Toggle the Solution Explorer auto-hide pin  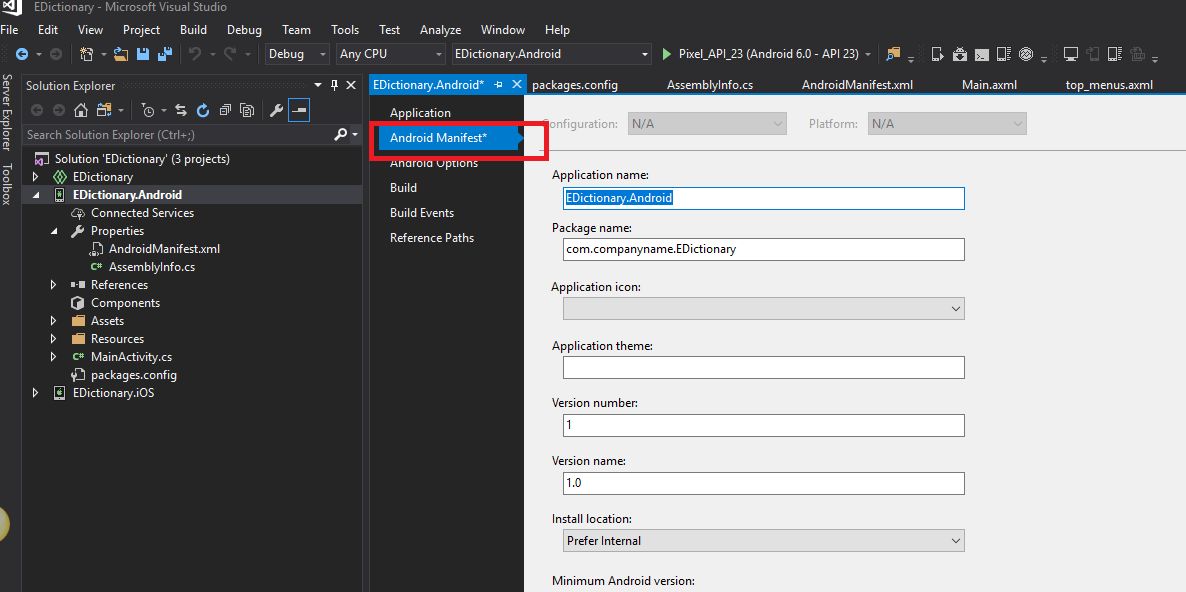click(x=334, y=85)
